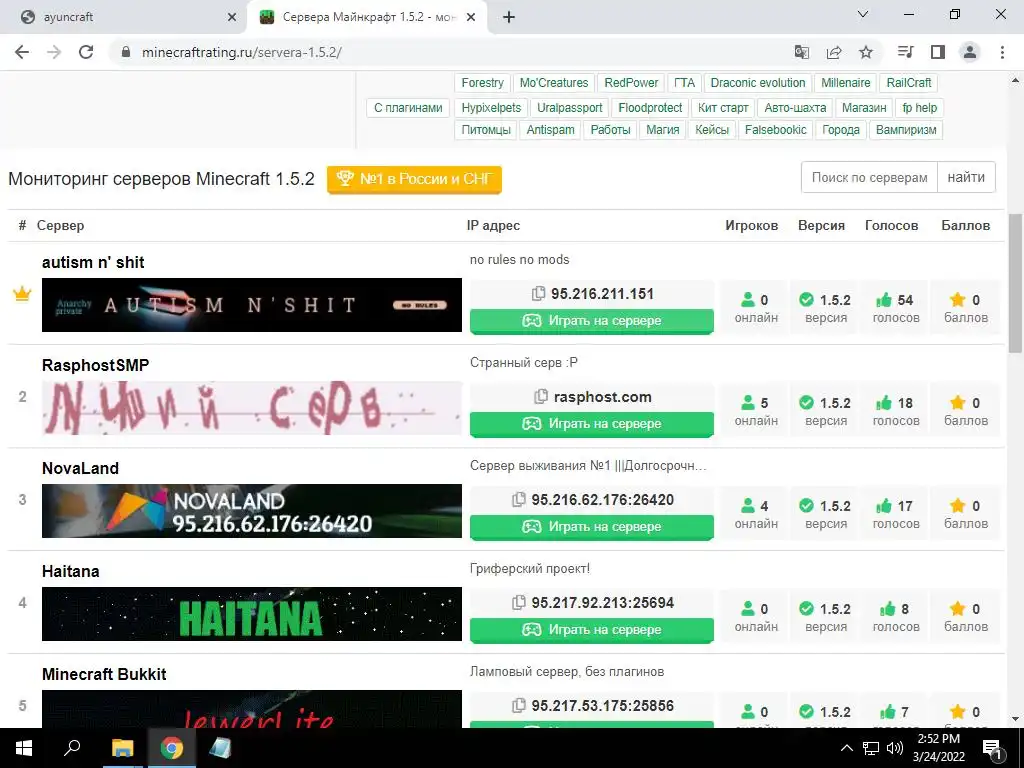The image size is (1024, 768).
Task: Open the HAITANA banner image
Action: [x=251, y=614]
